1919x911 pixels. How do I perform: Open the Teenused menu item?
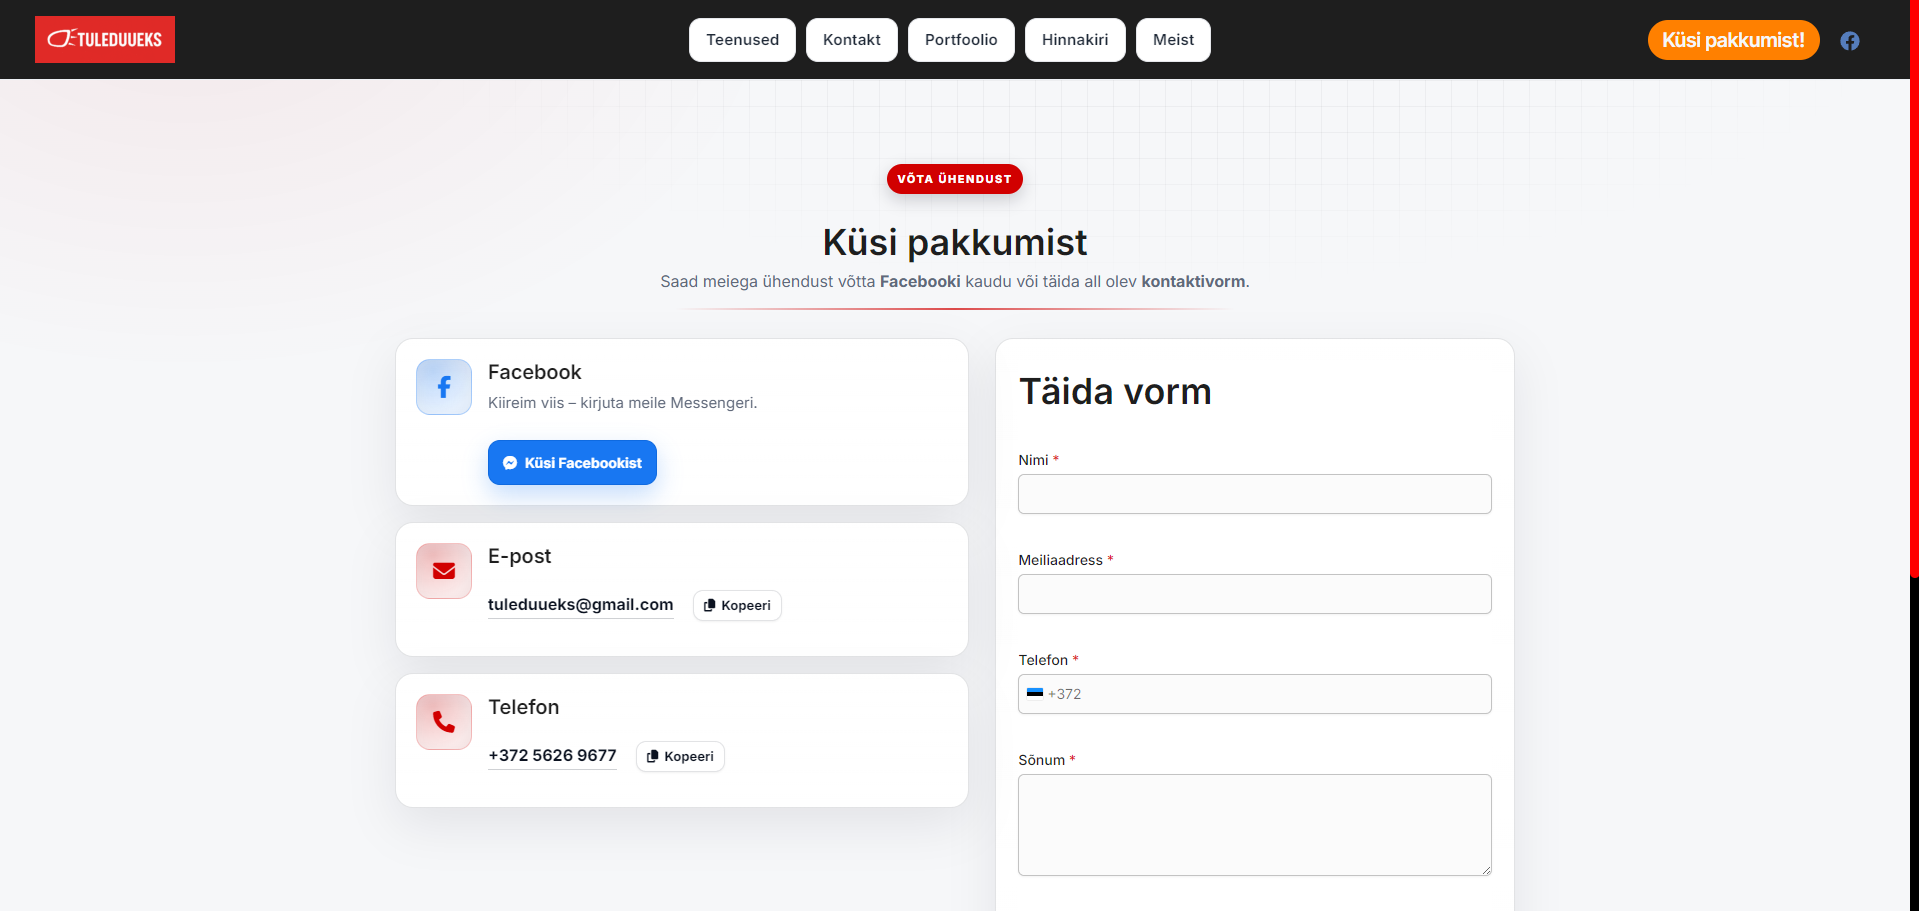tap(742, 40)
